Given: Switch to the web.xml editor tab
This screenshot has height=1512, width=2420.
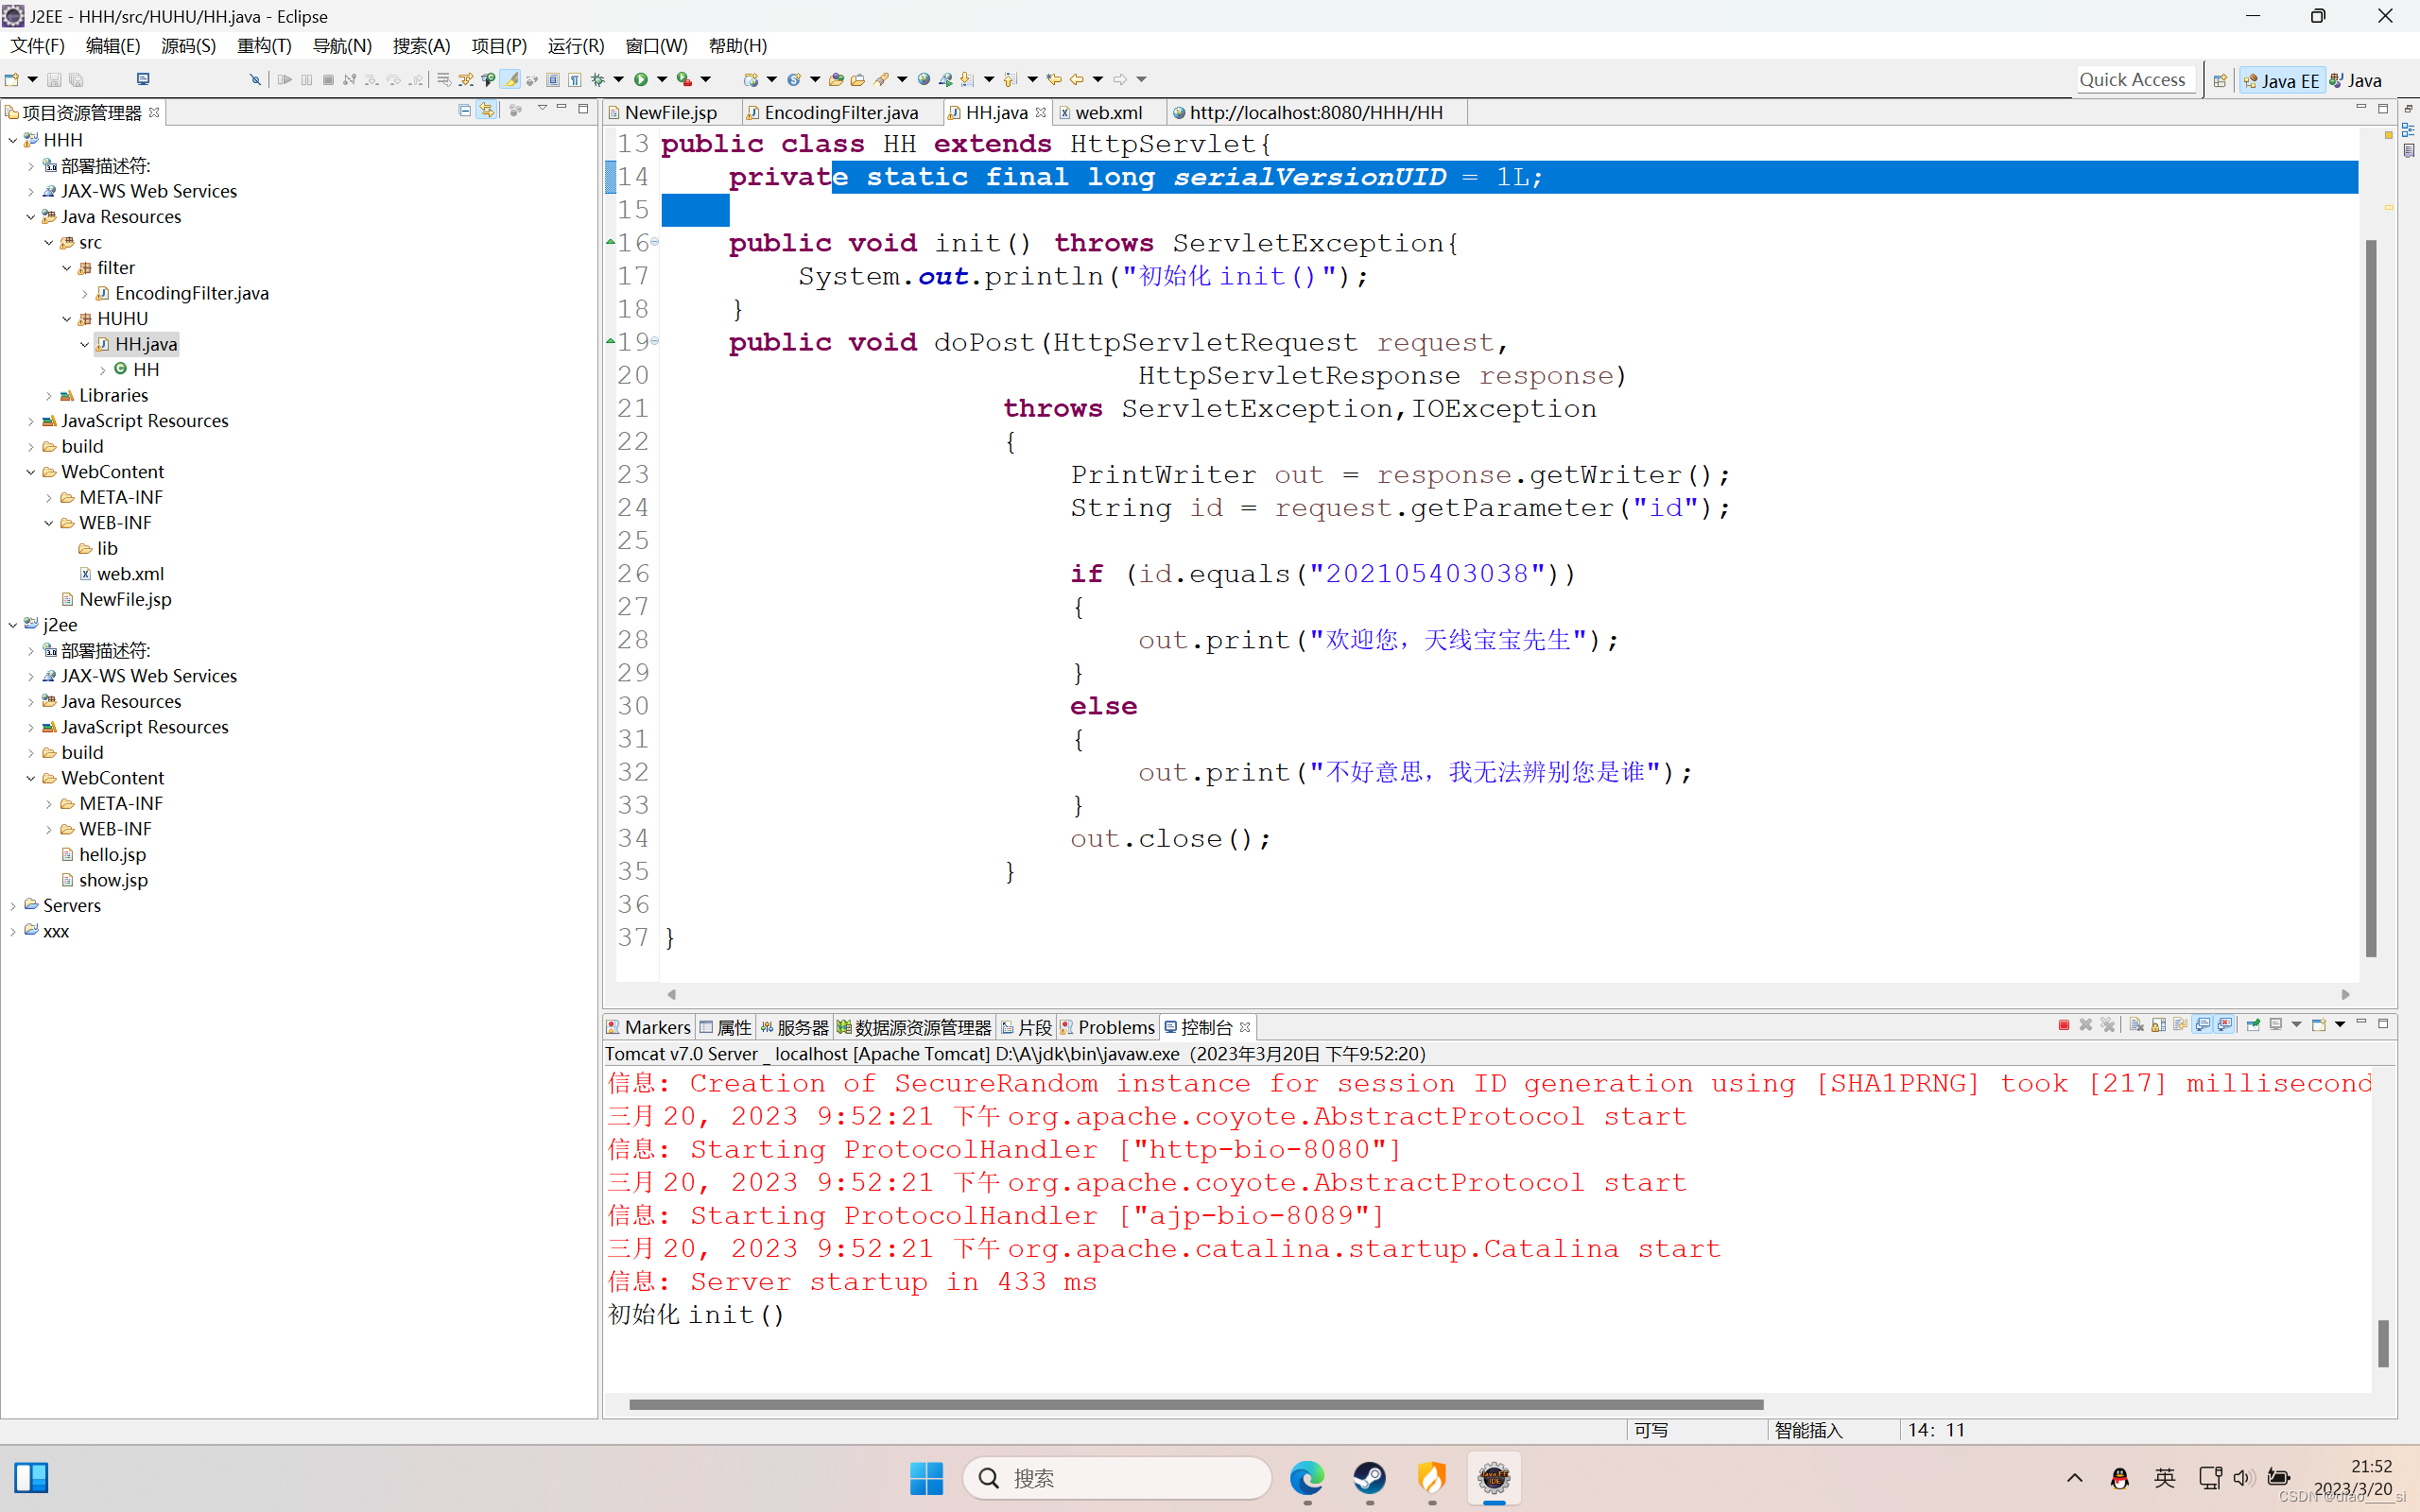Looking at the screenshot, I should click(x=1107, y=112).
